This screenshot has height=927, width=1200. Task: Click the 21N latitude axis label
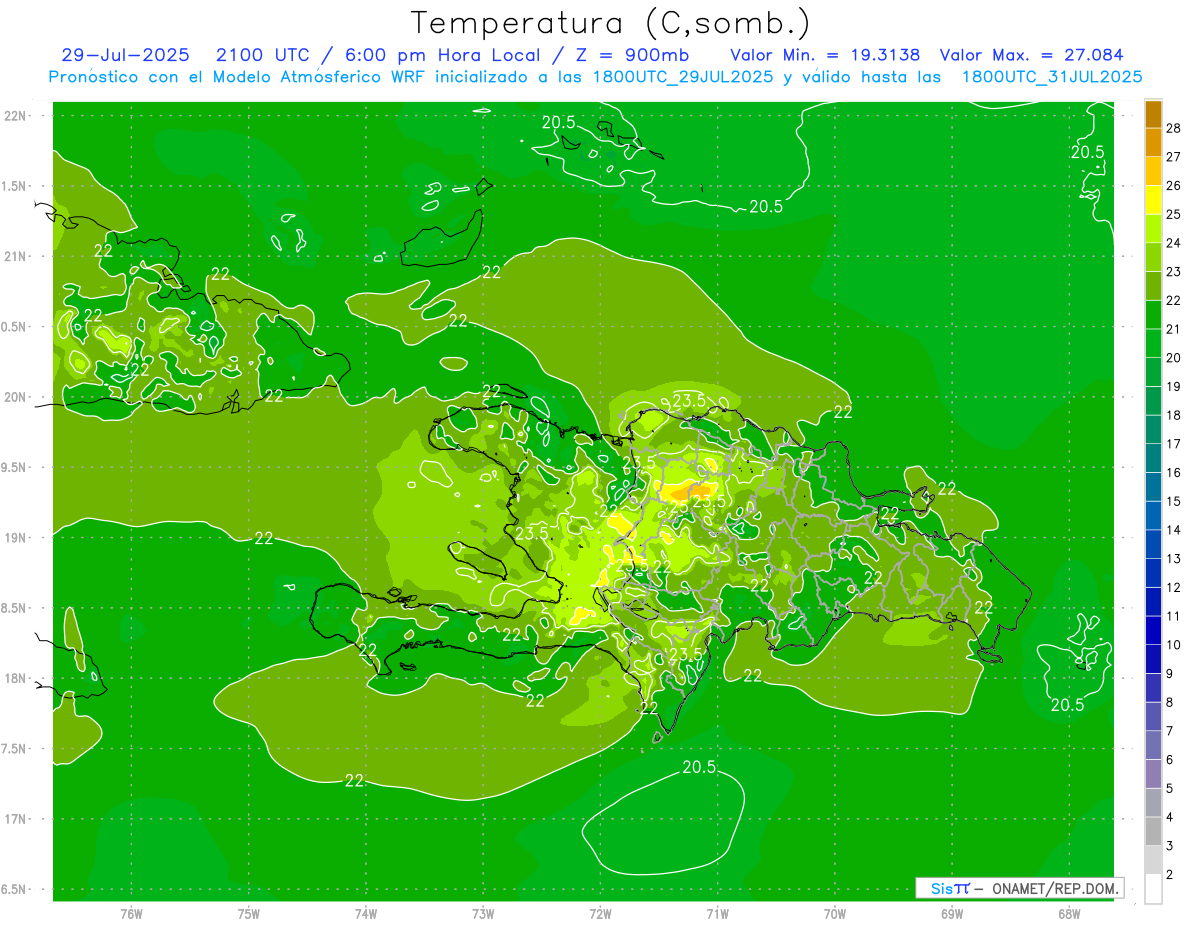17,256
